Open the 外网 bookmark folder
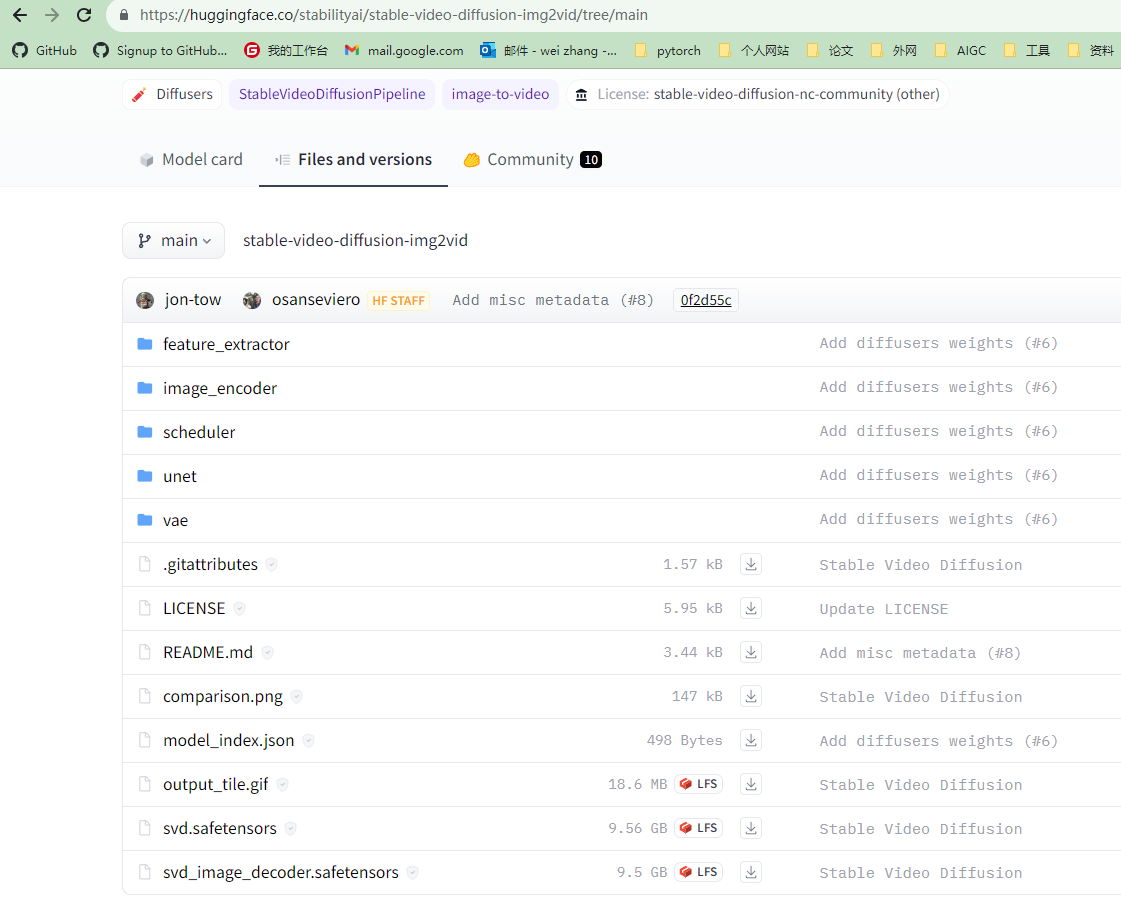This screenshot has width=1121, height=909. coord(894,50)
